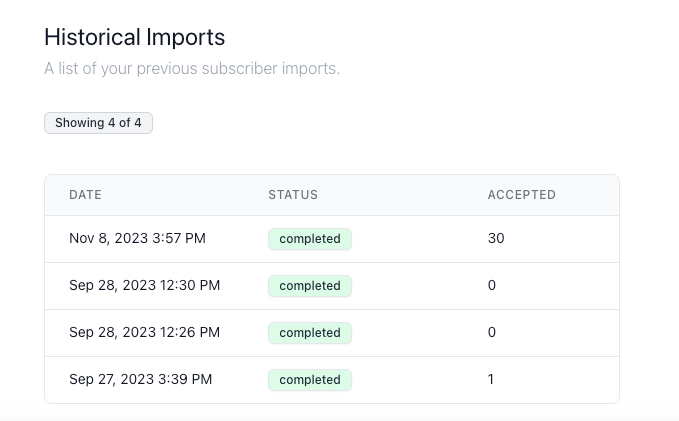The height and width of the screenshot is (421, 679).
Task: Click accepted count in 12:26 PM row
Action: [492, 333]
